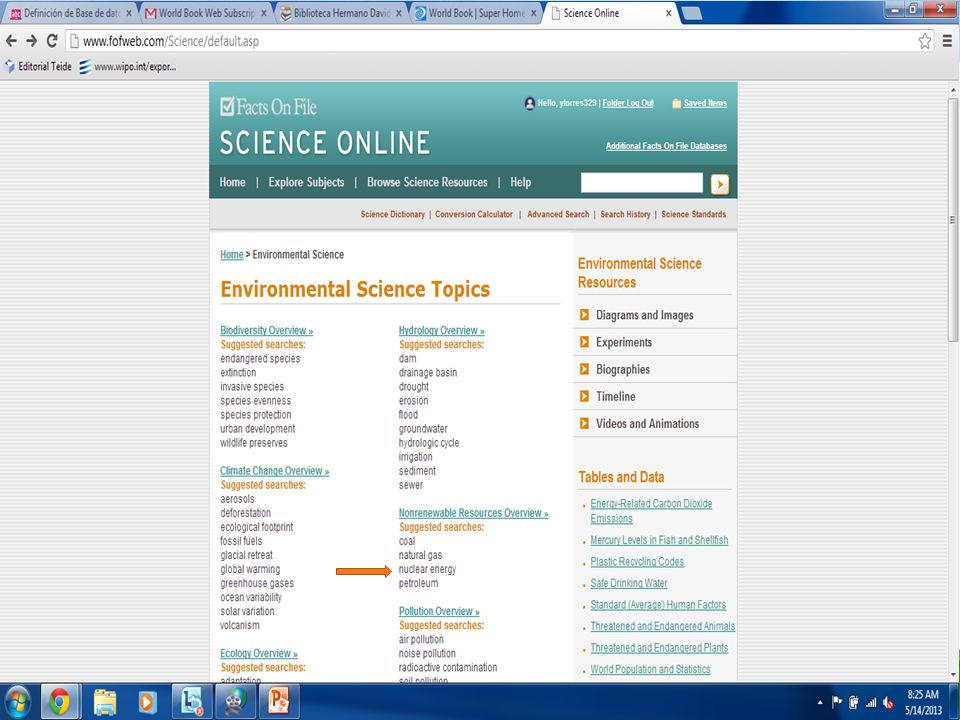Open World Population and Statistics link
Screen dimensions: 960x720
[650, 669]
